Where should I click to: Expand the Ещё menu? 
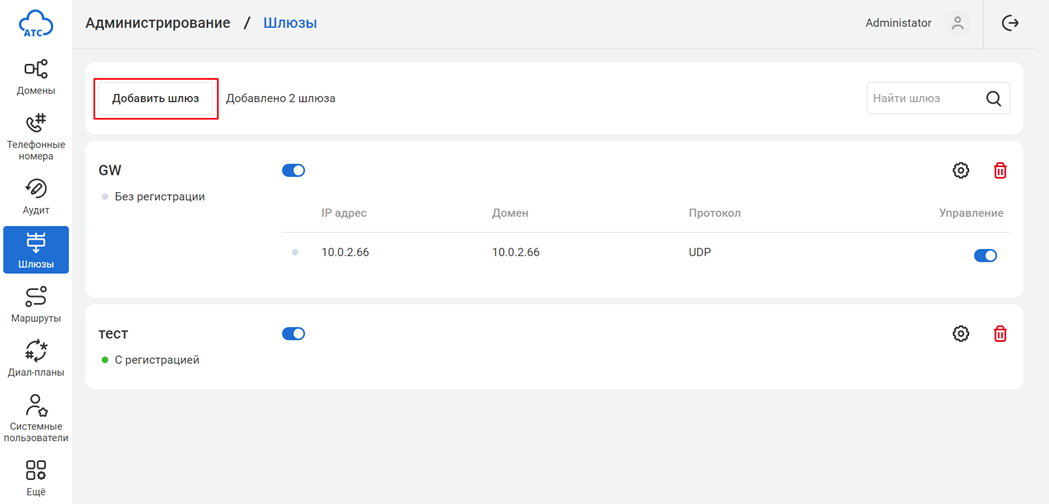coord(36,477)
